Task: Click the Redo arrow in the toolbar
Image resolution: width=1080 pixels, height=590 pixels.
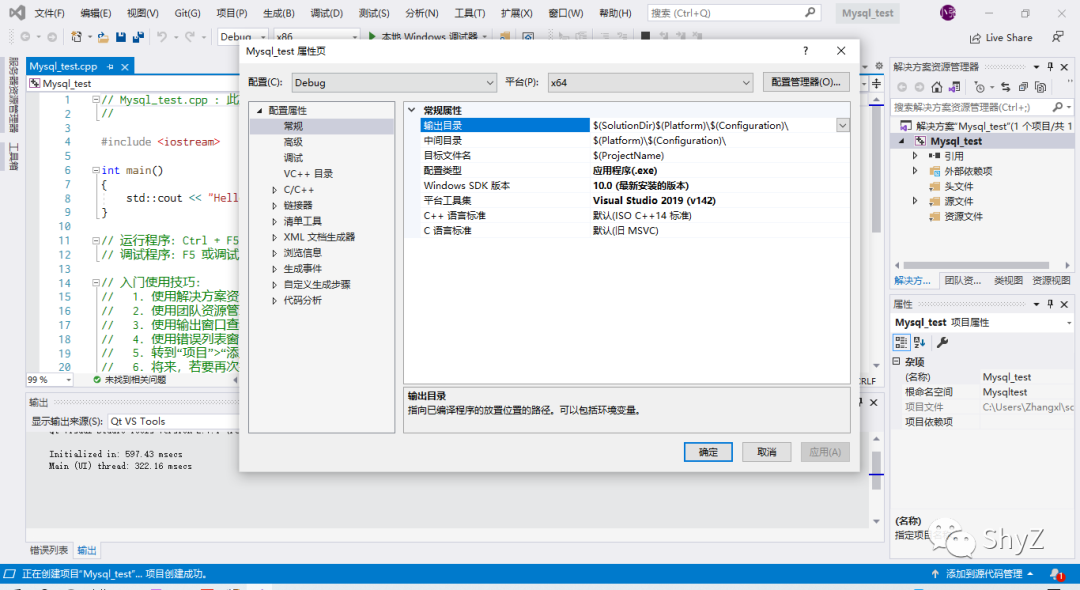Action: tap(189, 37)
